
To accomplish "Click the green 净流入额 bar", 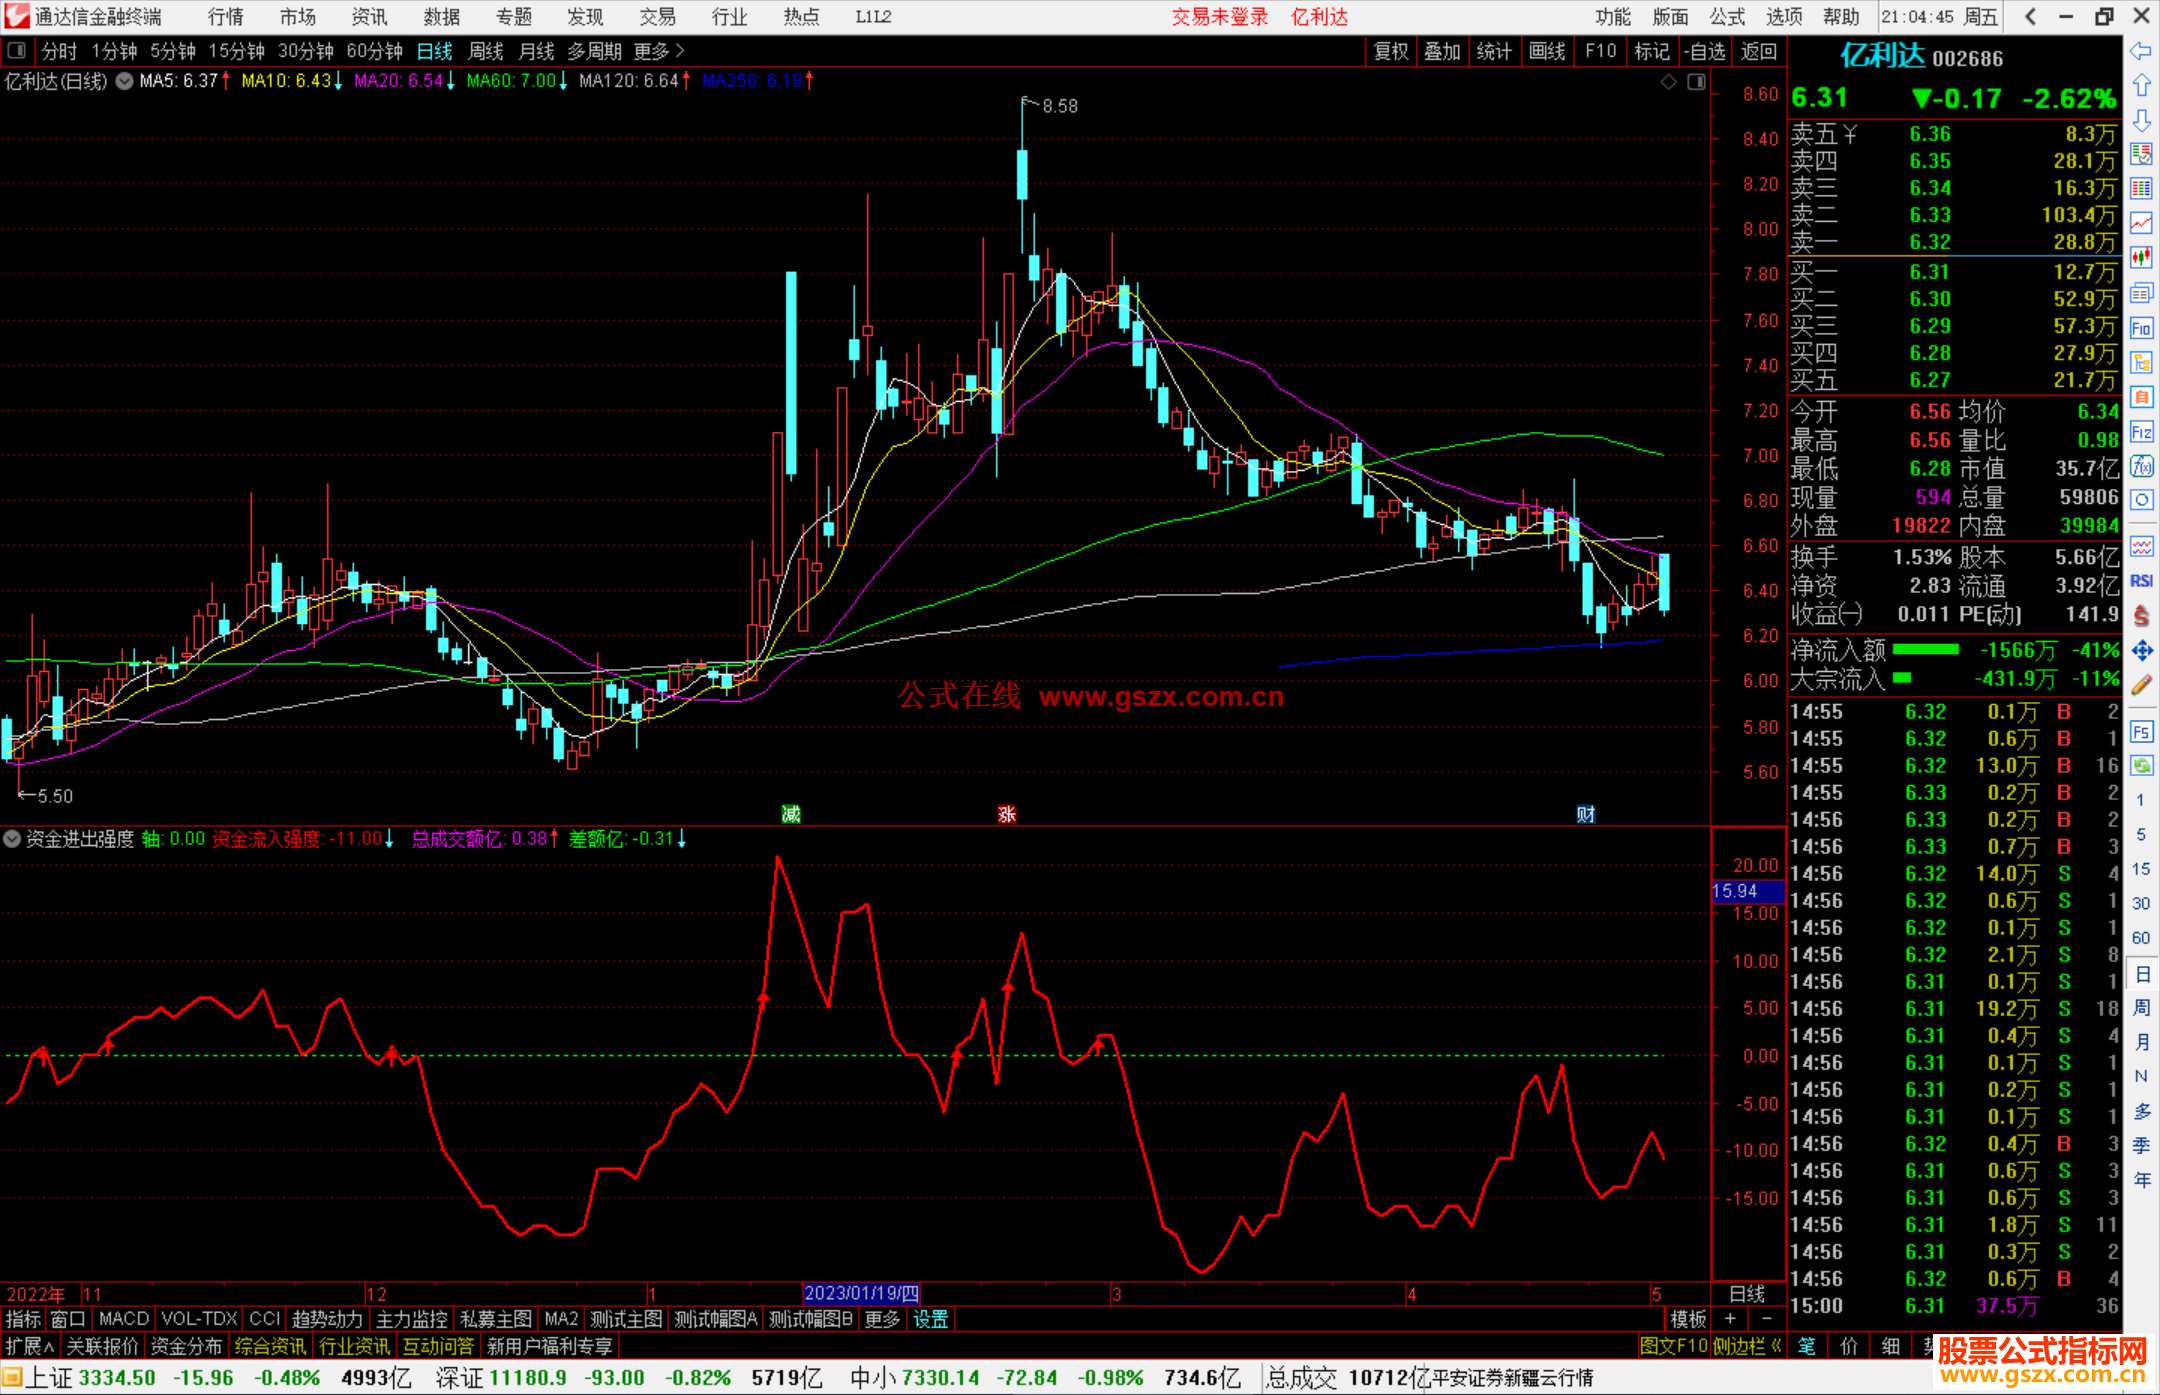I will [x=1926, y=650].
